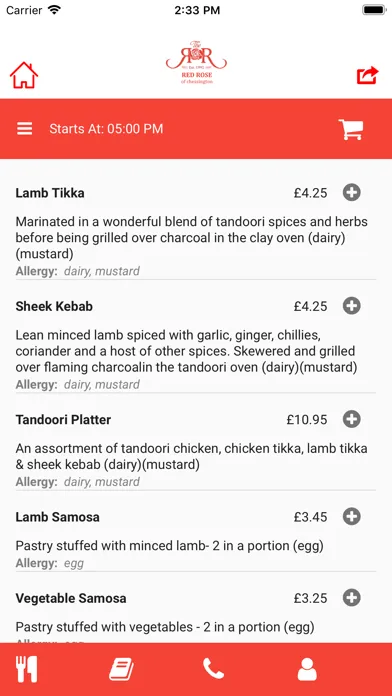This screenshot has height=696, width=392.
Task: Select the Vegetable Samosa item name
Action: coord(71,598)
